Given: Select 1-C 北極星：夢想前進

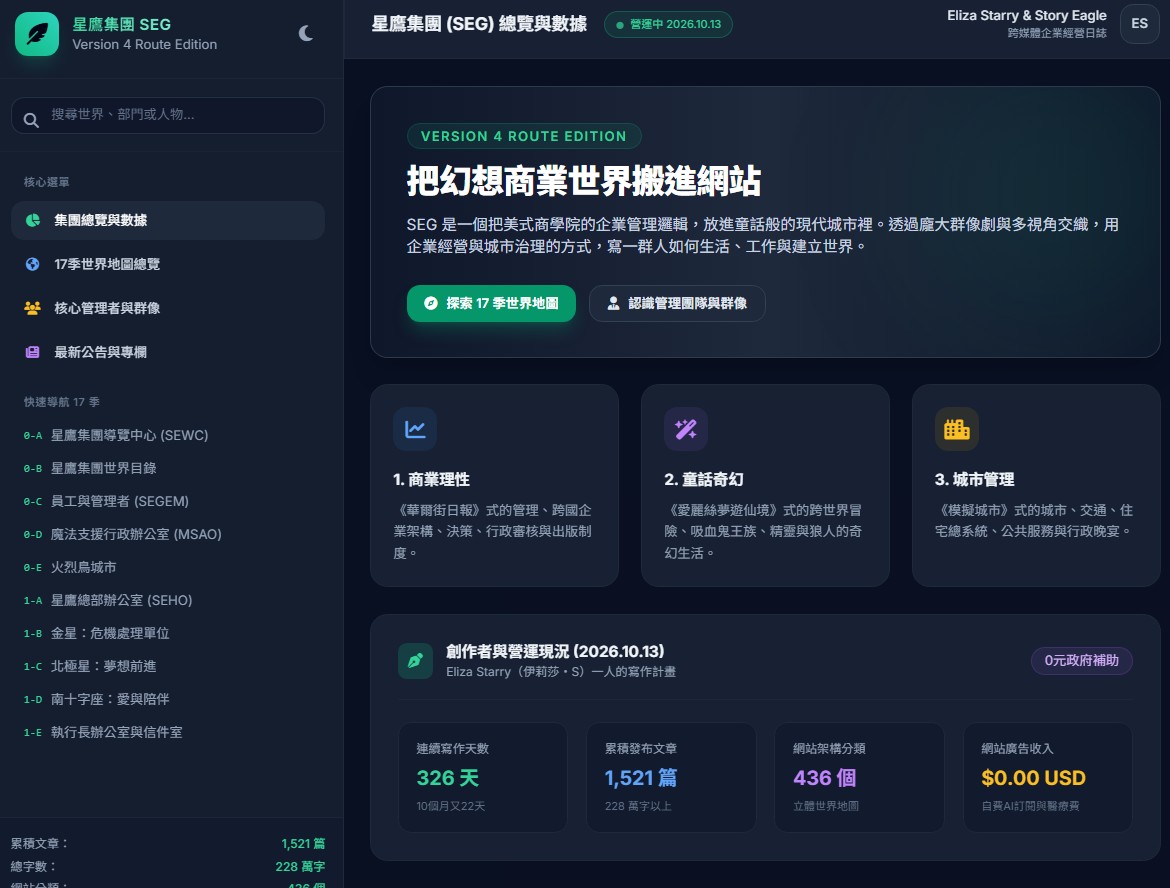Looking at the screenshot, I should (x=168, y=666).
